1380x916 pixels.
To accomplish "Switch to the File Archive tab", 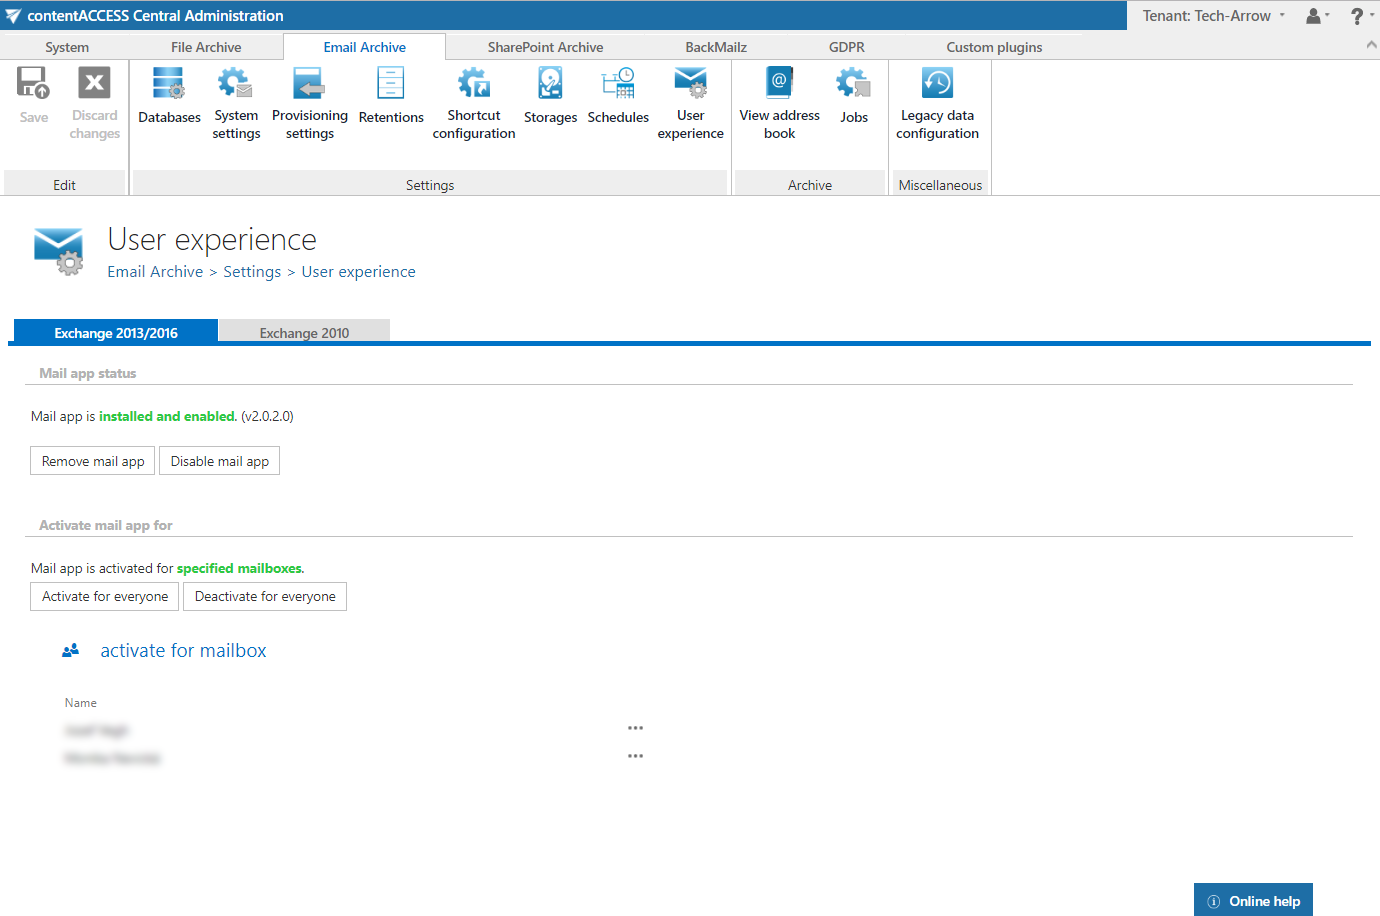I will 206,47.
